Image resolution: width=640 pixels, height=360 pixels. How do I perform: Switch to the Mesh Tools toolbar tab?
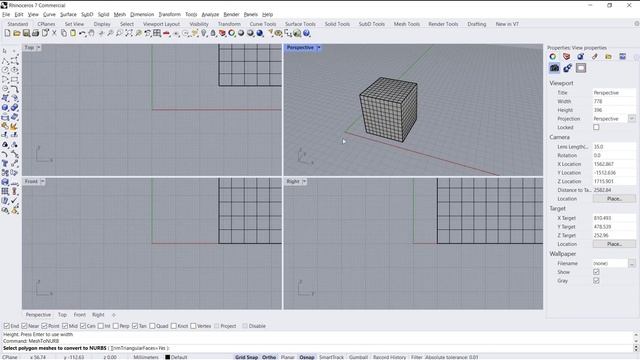tap(407, 24)
